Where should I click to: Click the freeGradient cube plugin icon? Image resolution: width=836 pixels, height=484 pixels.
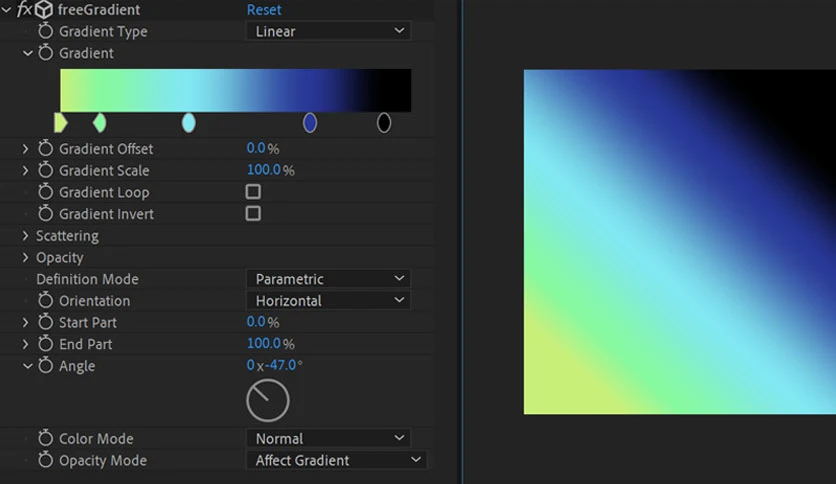[44, 9]
